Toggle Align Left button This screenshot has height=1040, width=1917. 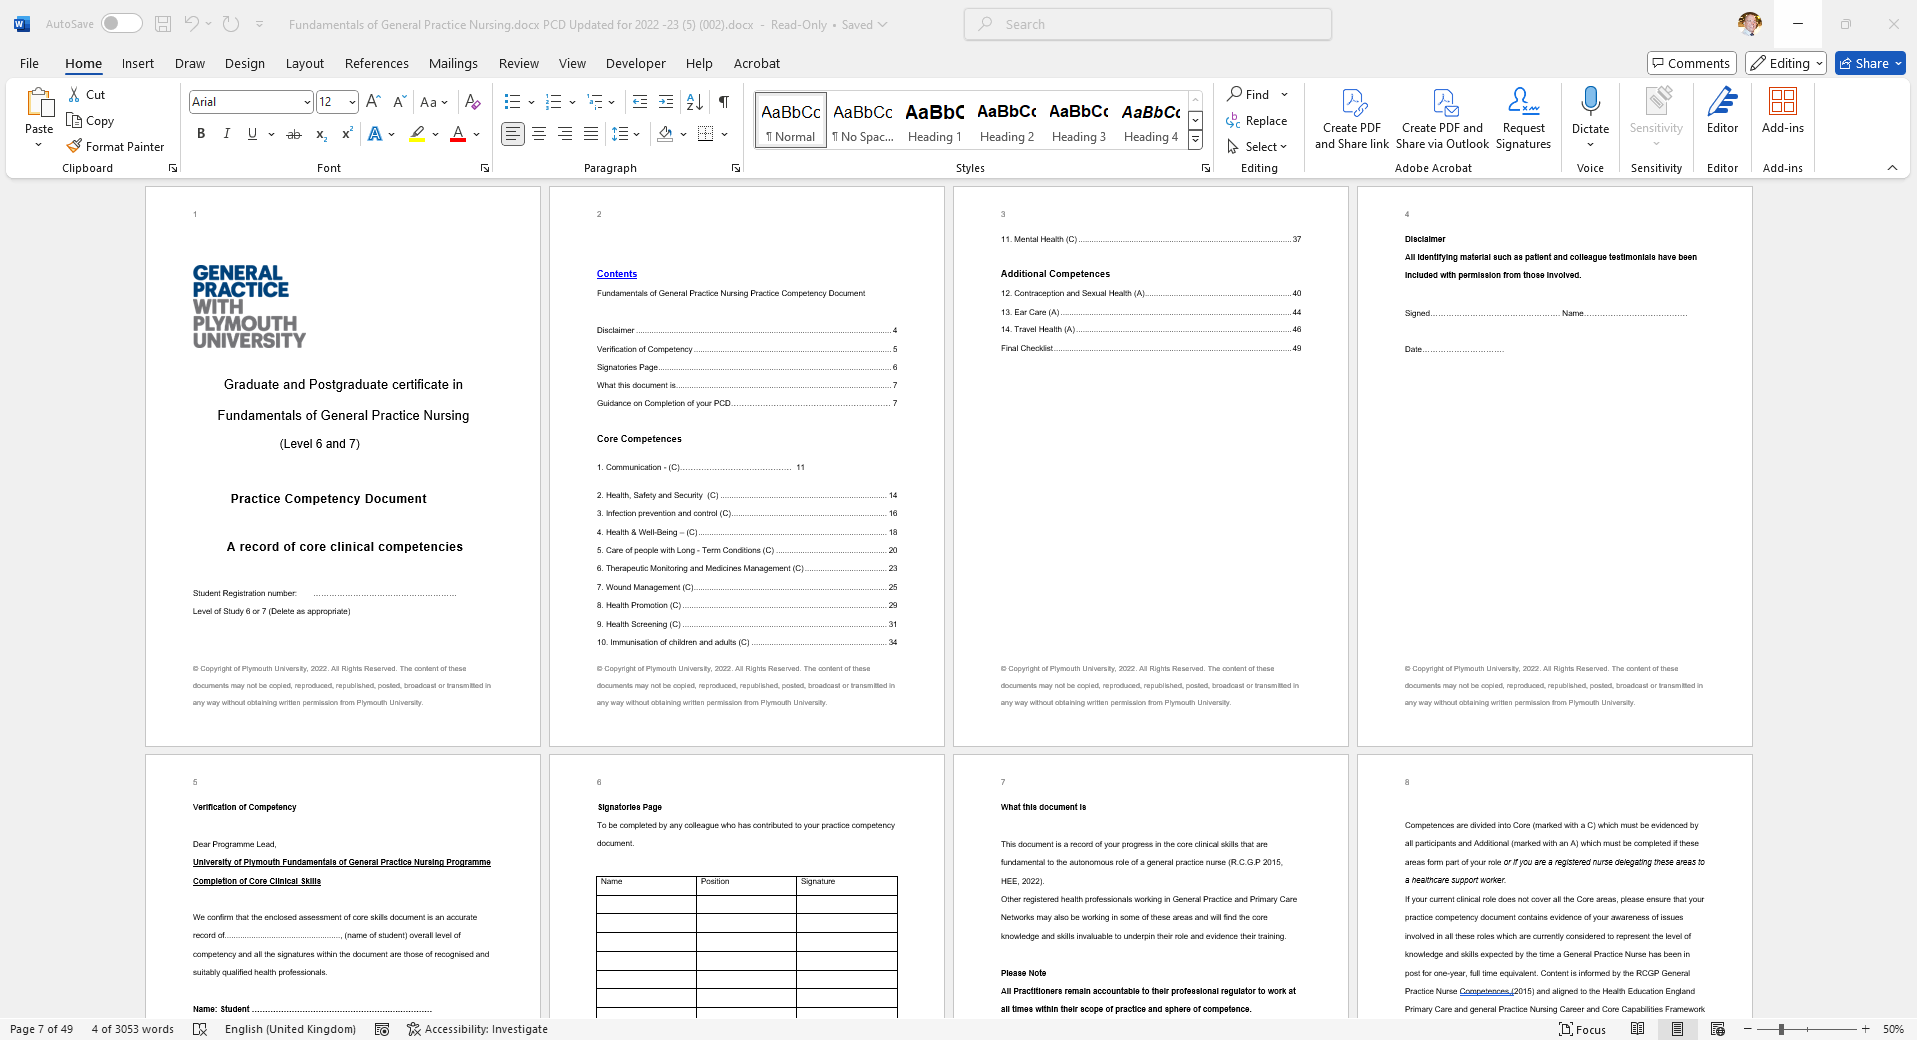click(x=513, y=134)
